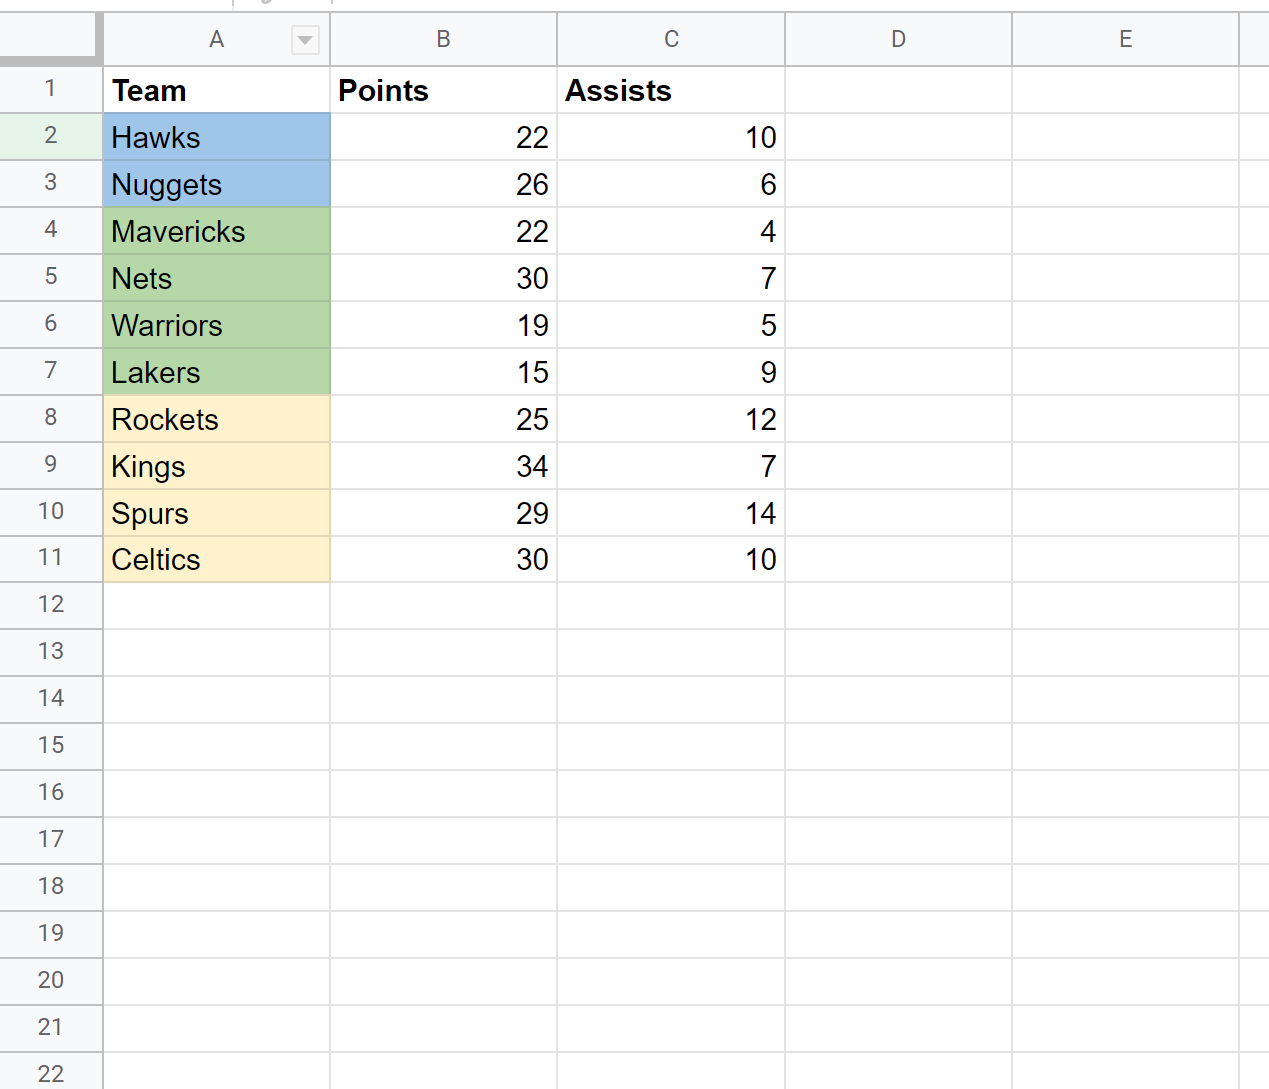The height and width of the screenshot is (1089, 1269).
Task: Click the yellow Rockets cell
Action: click(216, 419)
